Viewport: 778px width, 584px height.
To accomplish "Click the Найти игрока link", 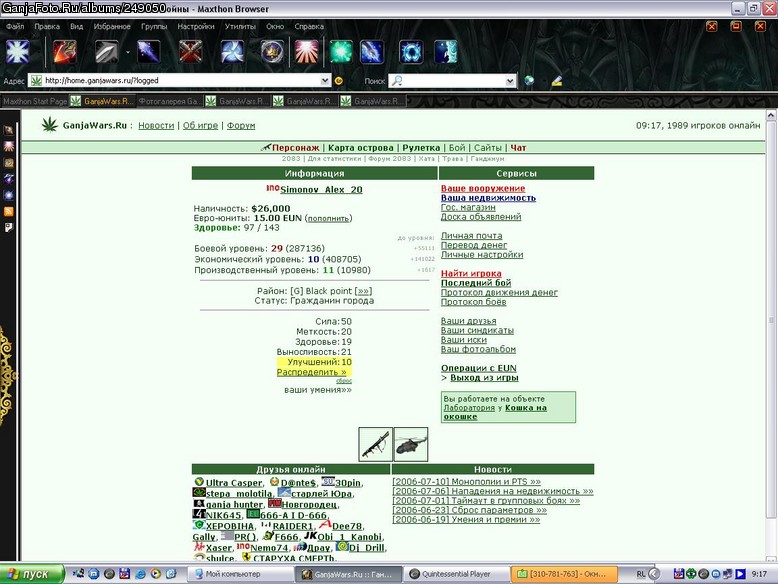I will pyautogui.click(x=471, y=273).
